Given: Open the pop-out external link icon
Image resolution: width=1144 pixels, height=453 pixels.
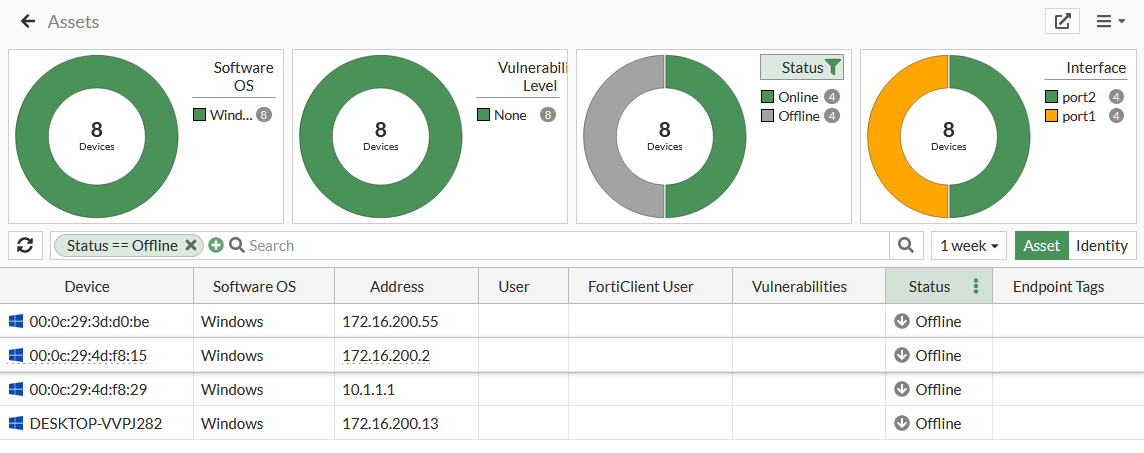Looking at the screenshot, I should pos(1062,21).
